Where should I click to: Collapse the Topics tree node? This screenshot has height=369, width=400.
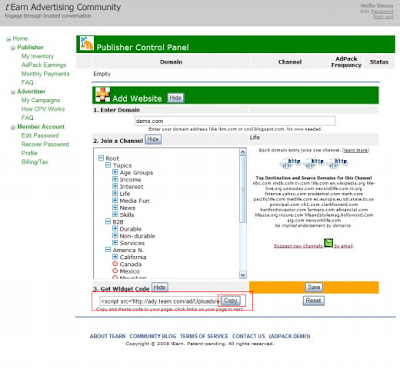[x=108, y=165]
